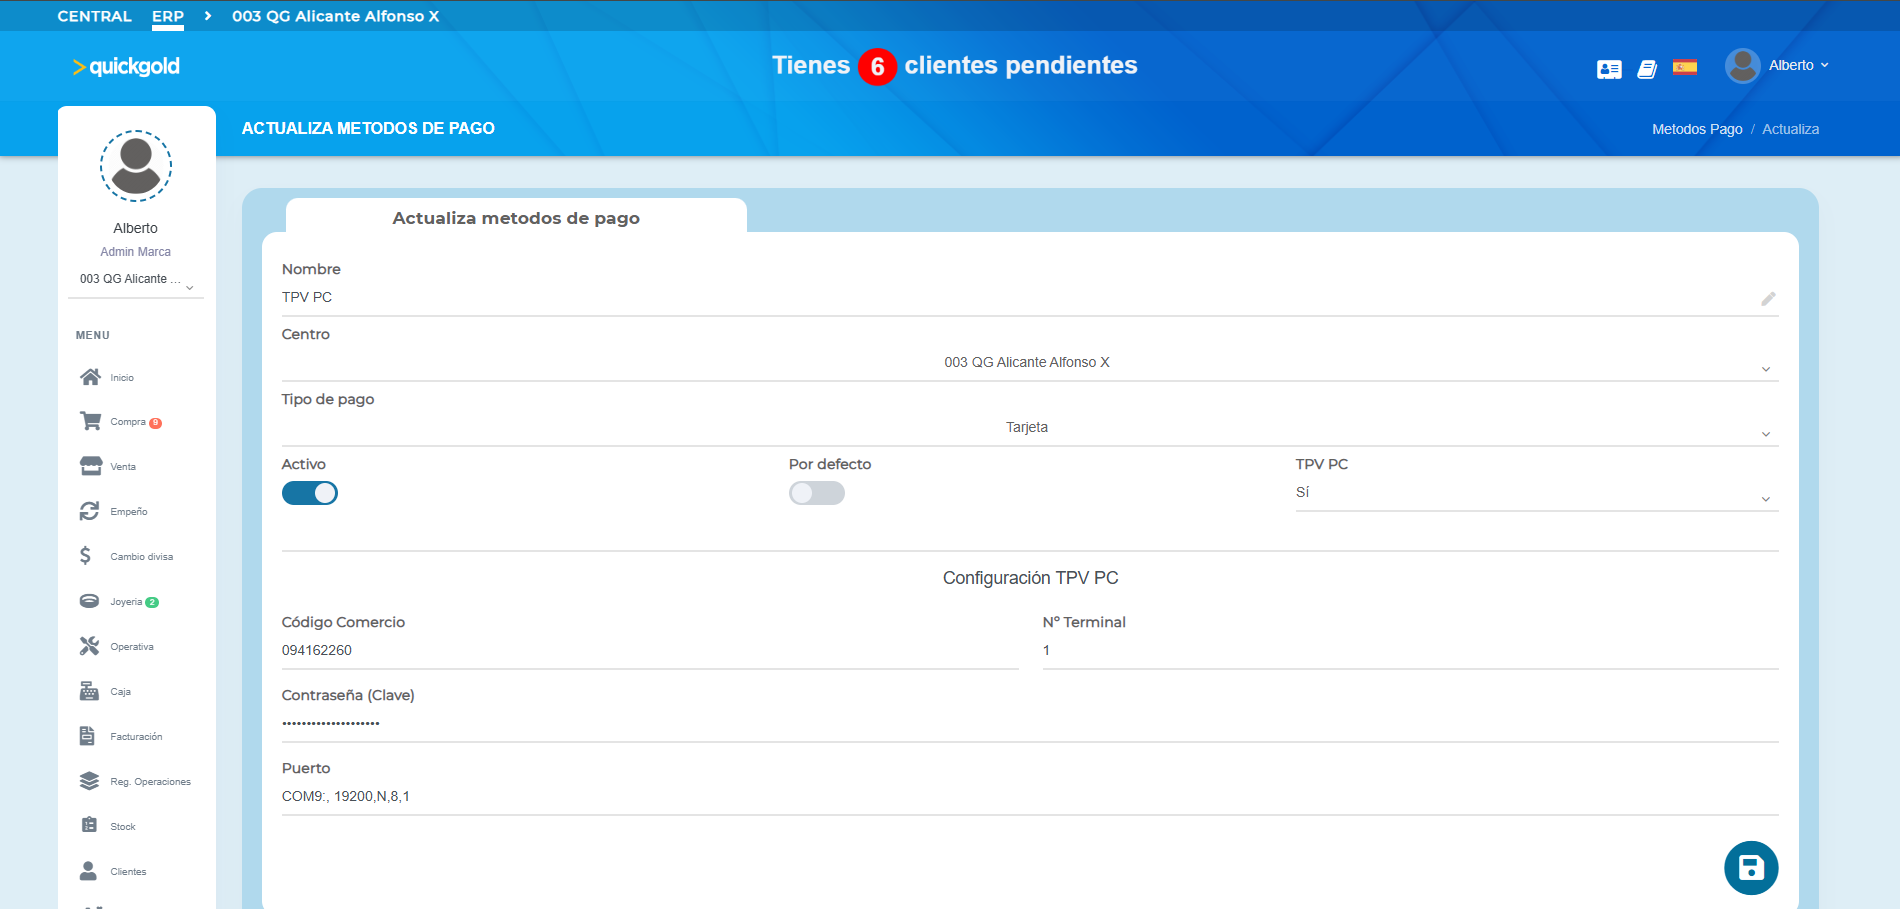Screen dimensions: 1900x909
Task: Go to Metodos Pago breadcrumb link
Action: tap(1696, 129)
